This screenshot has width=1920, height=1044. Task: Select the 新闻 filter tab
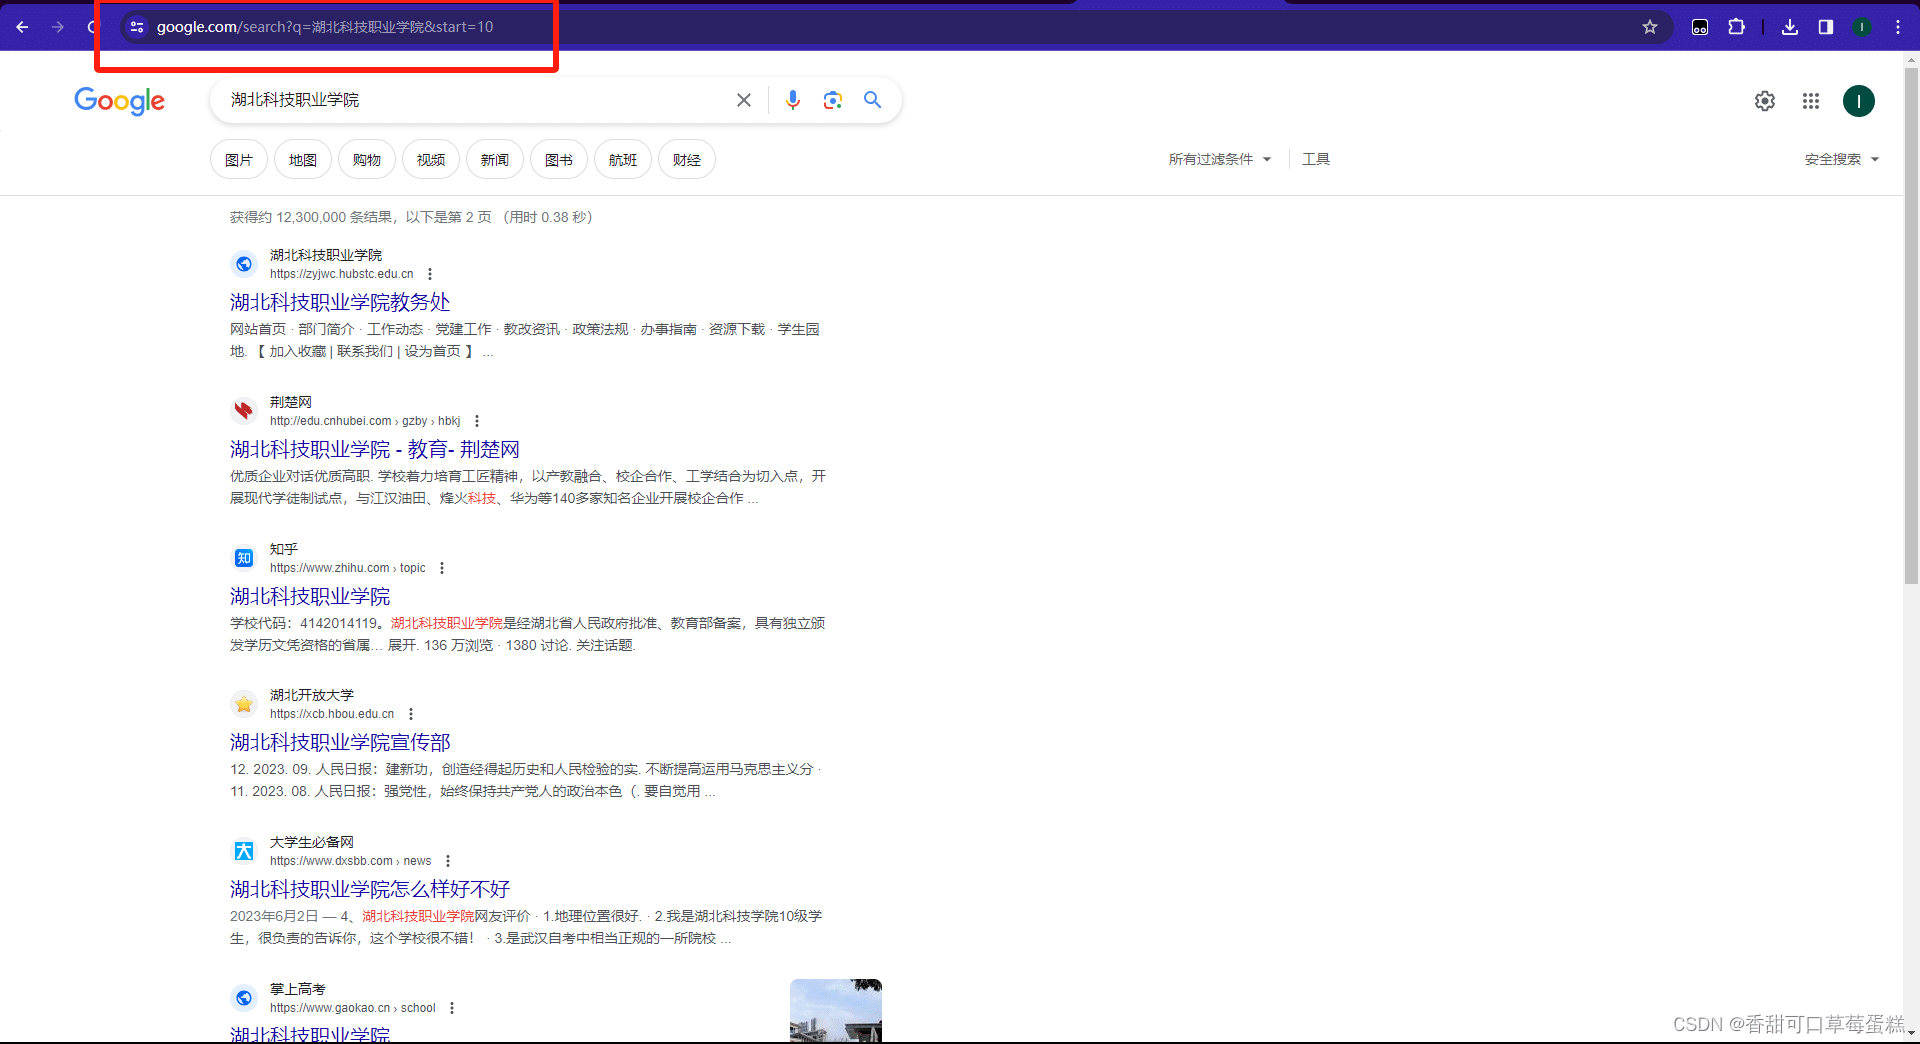[x=495, y=160]
